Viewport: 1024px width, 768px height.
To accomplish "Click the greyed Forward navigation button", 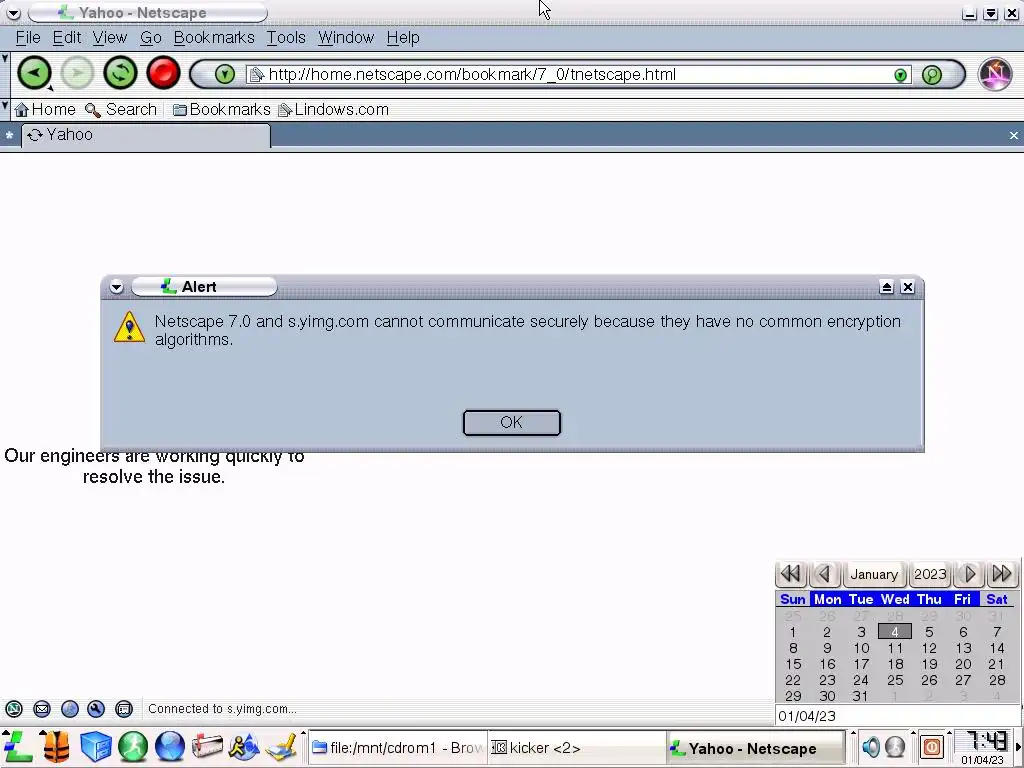I will pyautogui.click(x=77, y=73).
